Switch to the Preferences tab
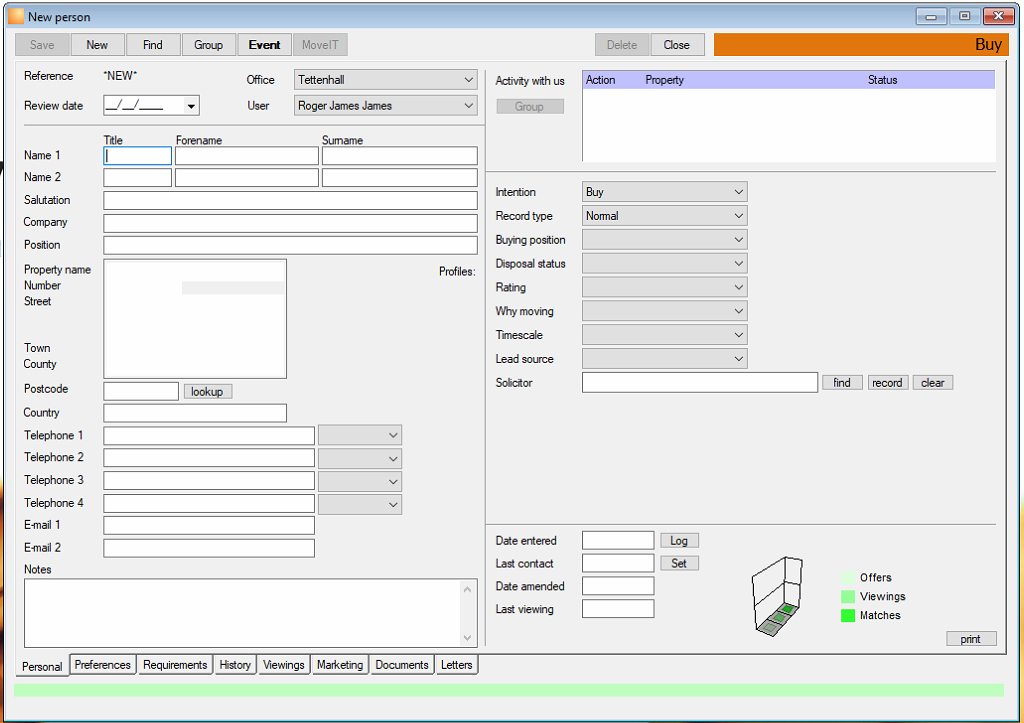Image resolution: width=1024 pixels, height=723 pixels. point(103,665)
